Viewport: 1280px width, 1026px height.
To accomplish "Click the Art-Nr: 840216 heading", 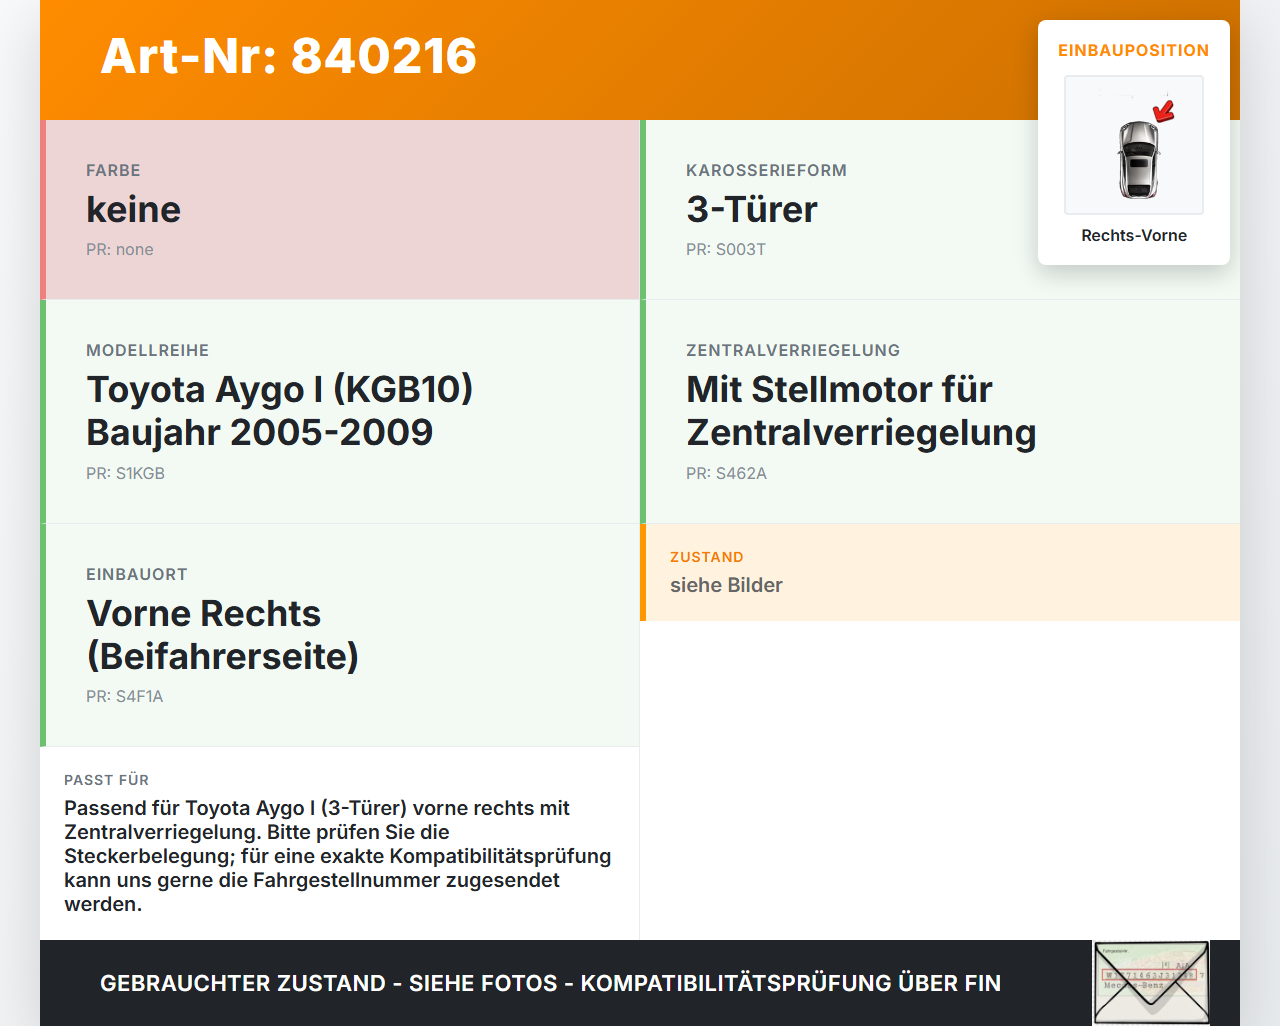I will tap(289, 56).
